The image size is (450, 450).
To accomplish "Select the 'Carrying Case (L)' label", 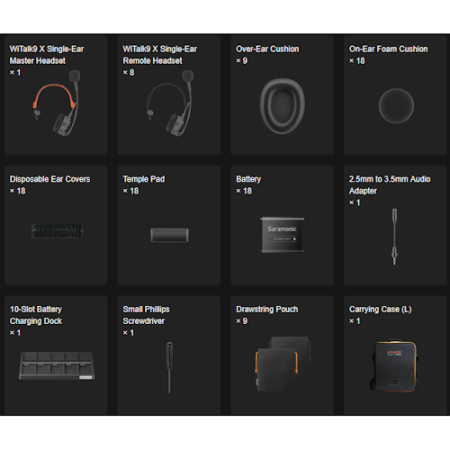I will [380, 309].
